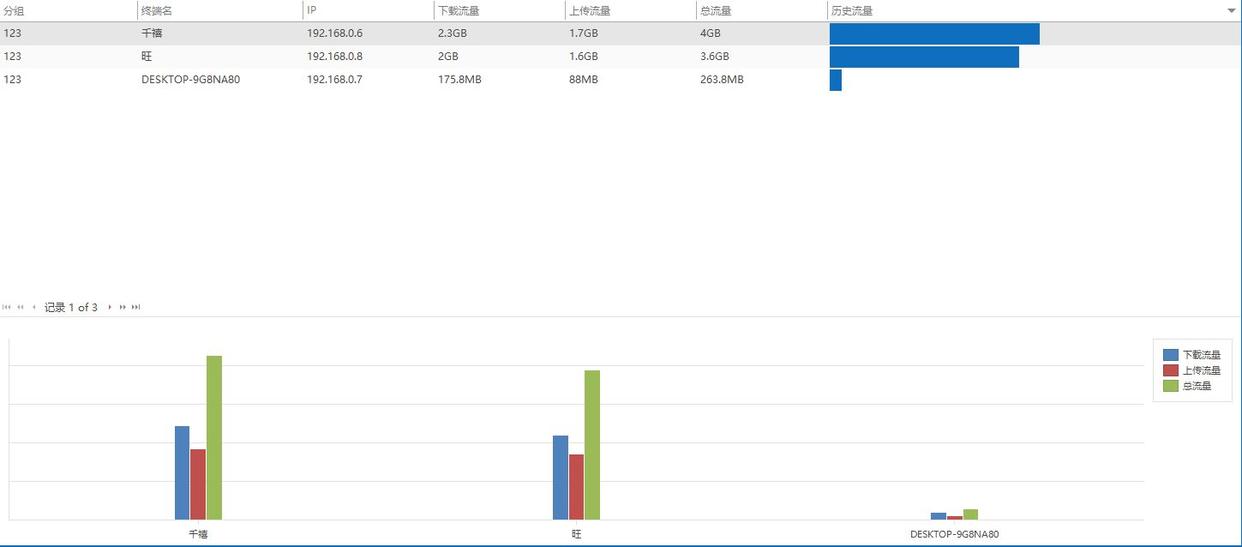The width and height of the screenshot is (1242, 547).
Task: Click the green 总流量 legend marker
Action: click(1170, 385)
